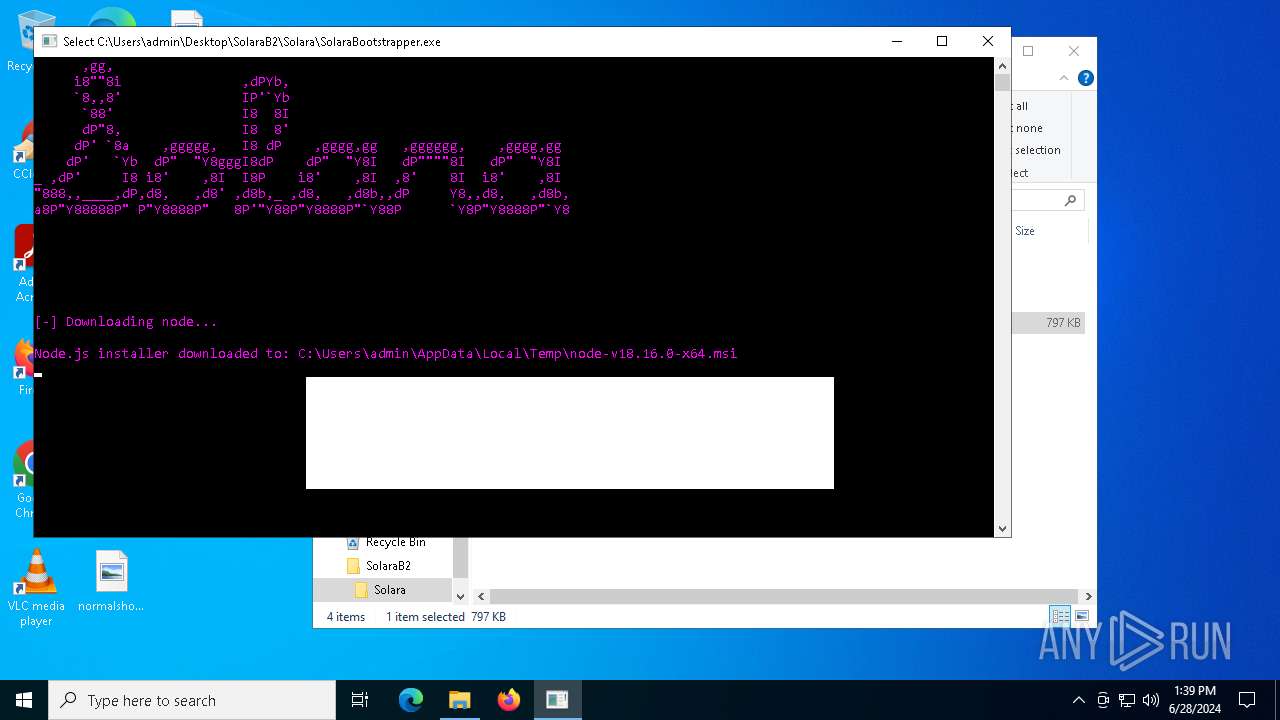This screenshot has height=720, width=1280.
Task: Maximize the File Explorer window
Action: (x=1028, y=51)
